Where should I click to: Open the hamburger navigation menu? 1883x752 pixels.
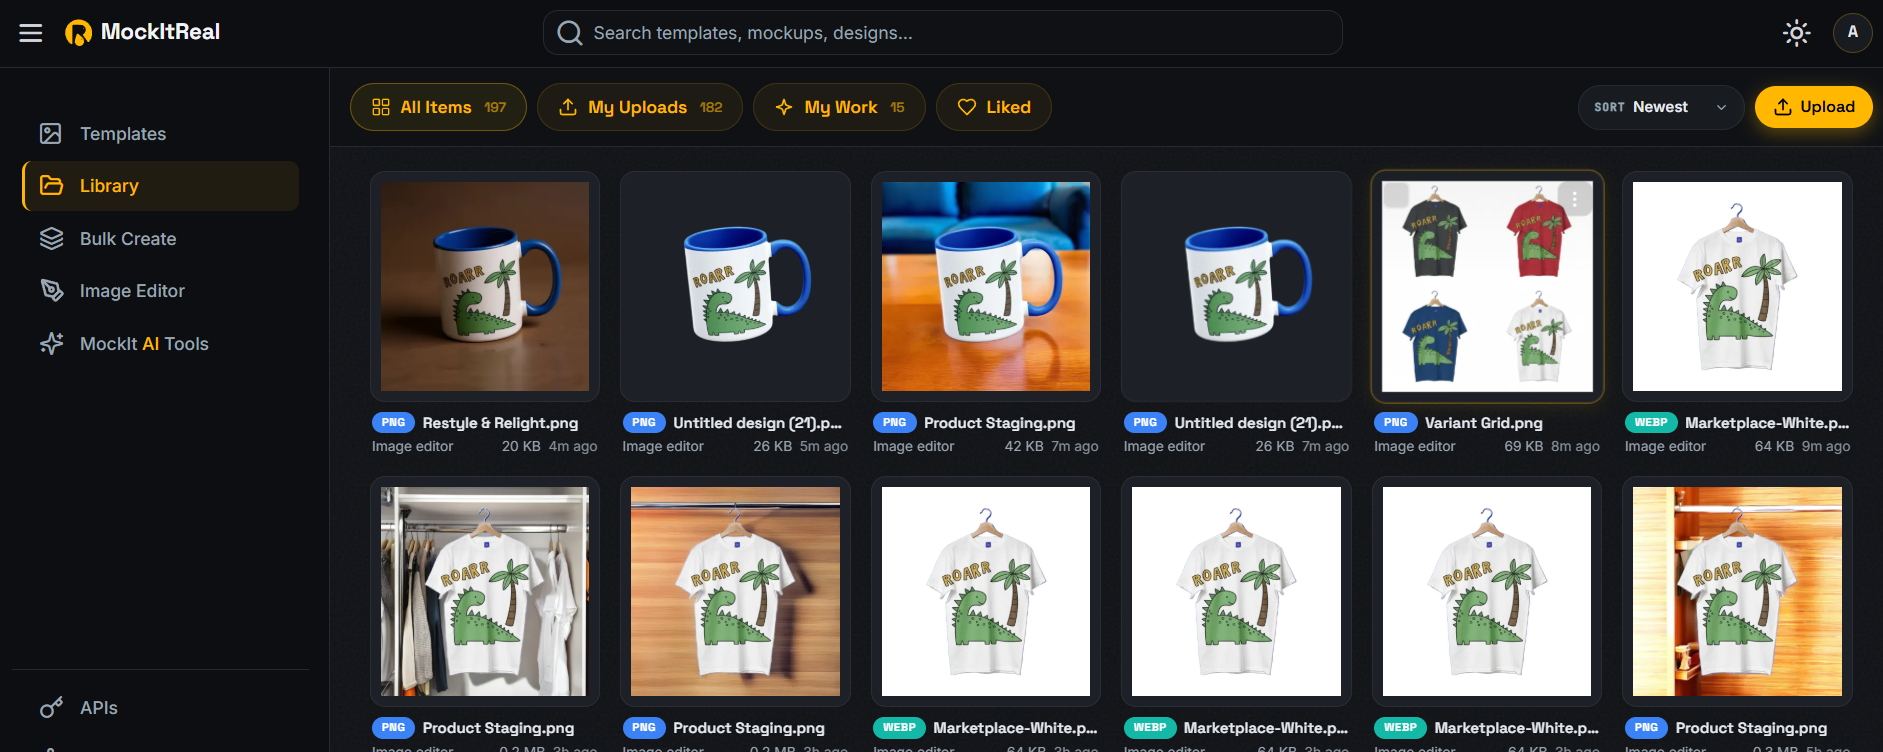[x=31, y=33]
